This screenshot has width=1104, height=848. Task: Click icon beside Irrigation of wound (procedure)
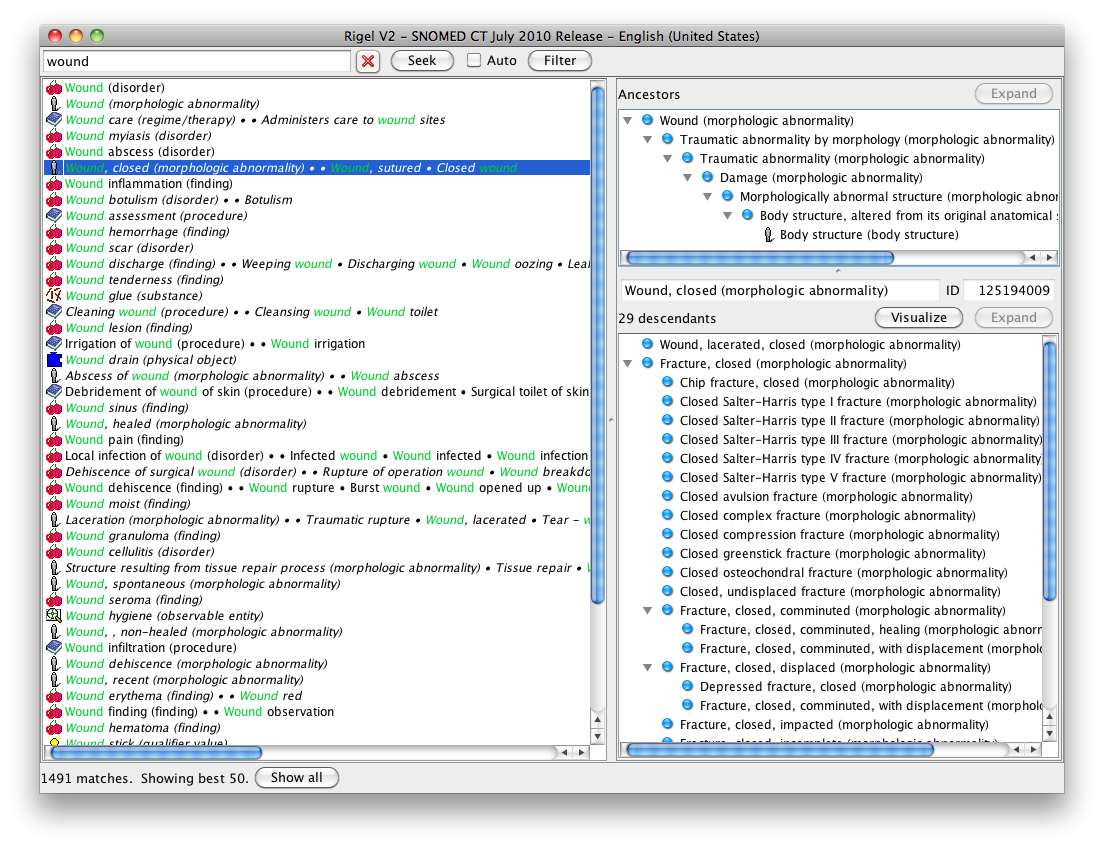tap(54, 344)
